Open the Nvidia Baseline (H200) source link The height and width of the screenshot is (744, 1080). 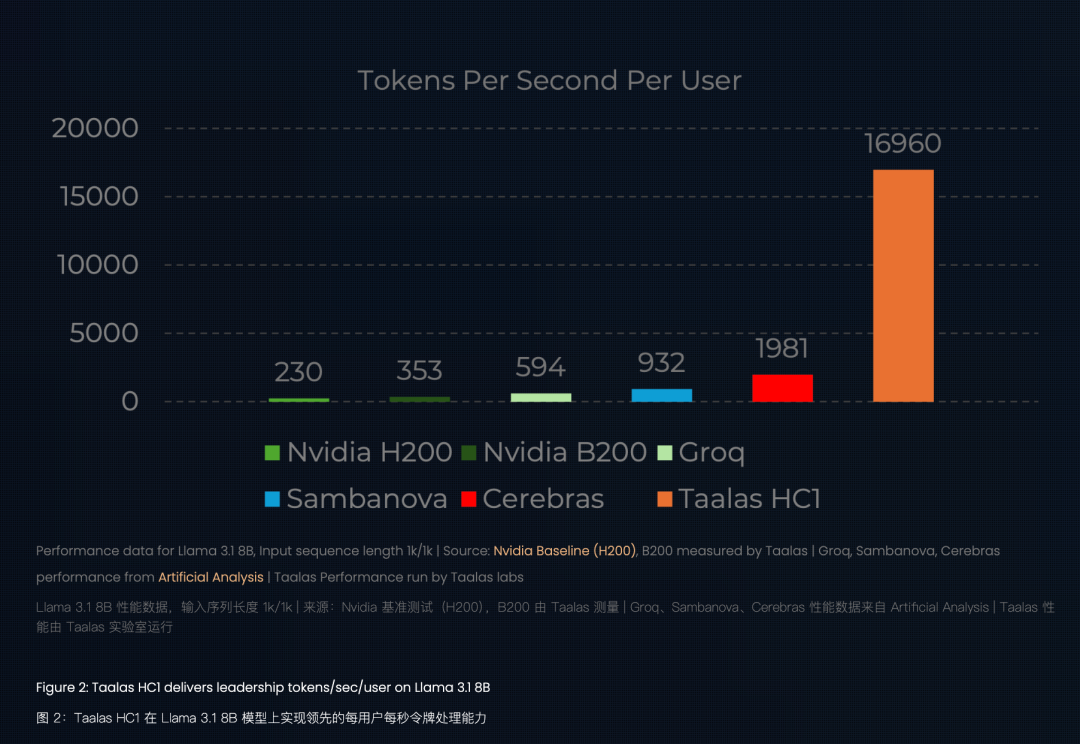click(564, 551)
